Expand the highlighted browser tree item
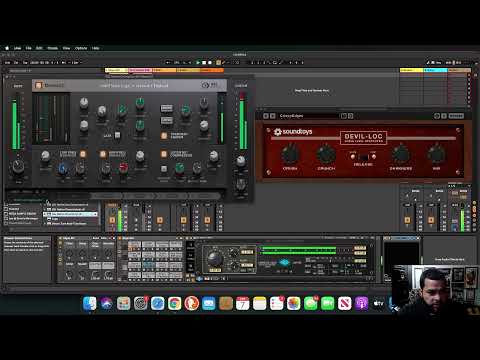The image size is (480, 360). pos(45,214)
